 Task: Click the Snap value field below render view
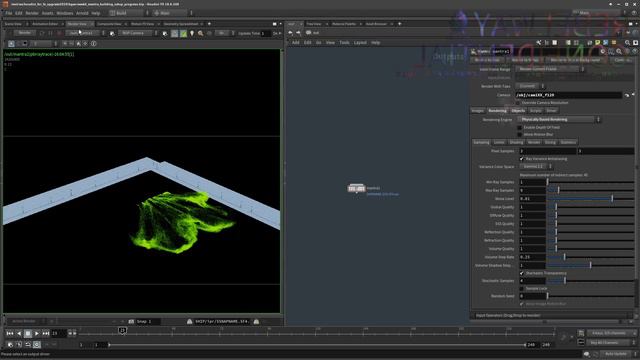point(148,322)
